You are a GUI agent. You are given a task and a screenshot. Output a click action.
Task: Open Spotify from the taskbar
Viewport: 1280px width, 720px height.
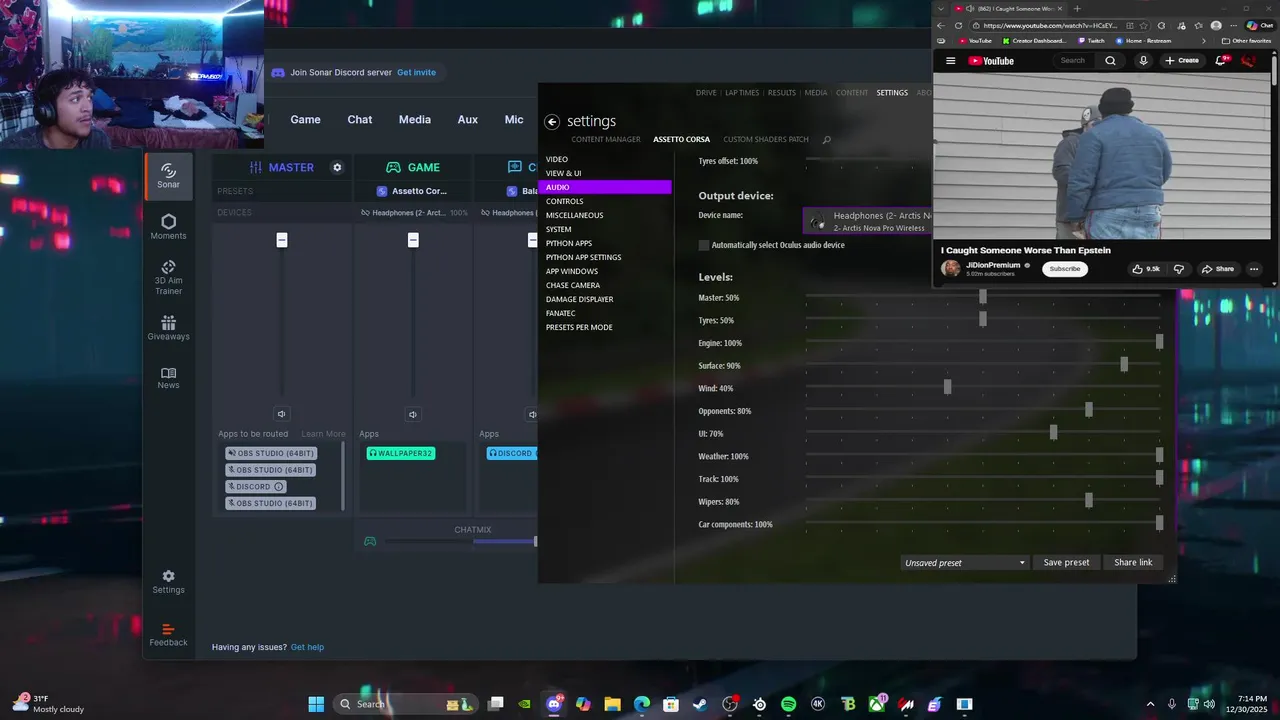click(x=788, y=704)
